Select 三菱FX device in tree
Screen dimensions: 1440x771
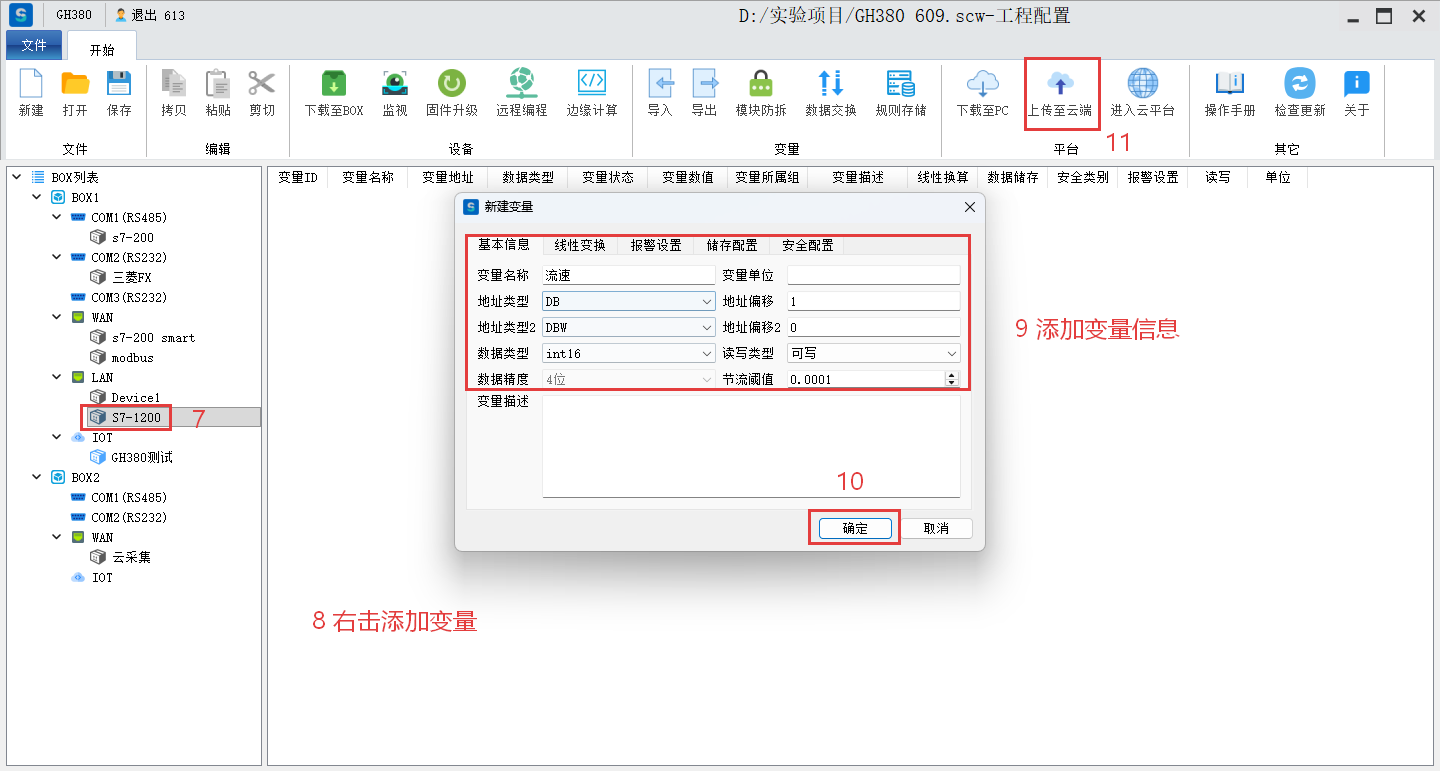click(131, 277)
